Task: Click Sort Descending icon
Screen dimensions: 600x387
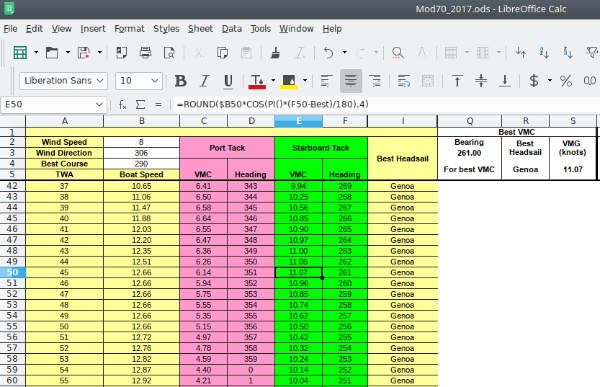Action: [568, 52]
